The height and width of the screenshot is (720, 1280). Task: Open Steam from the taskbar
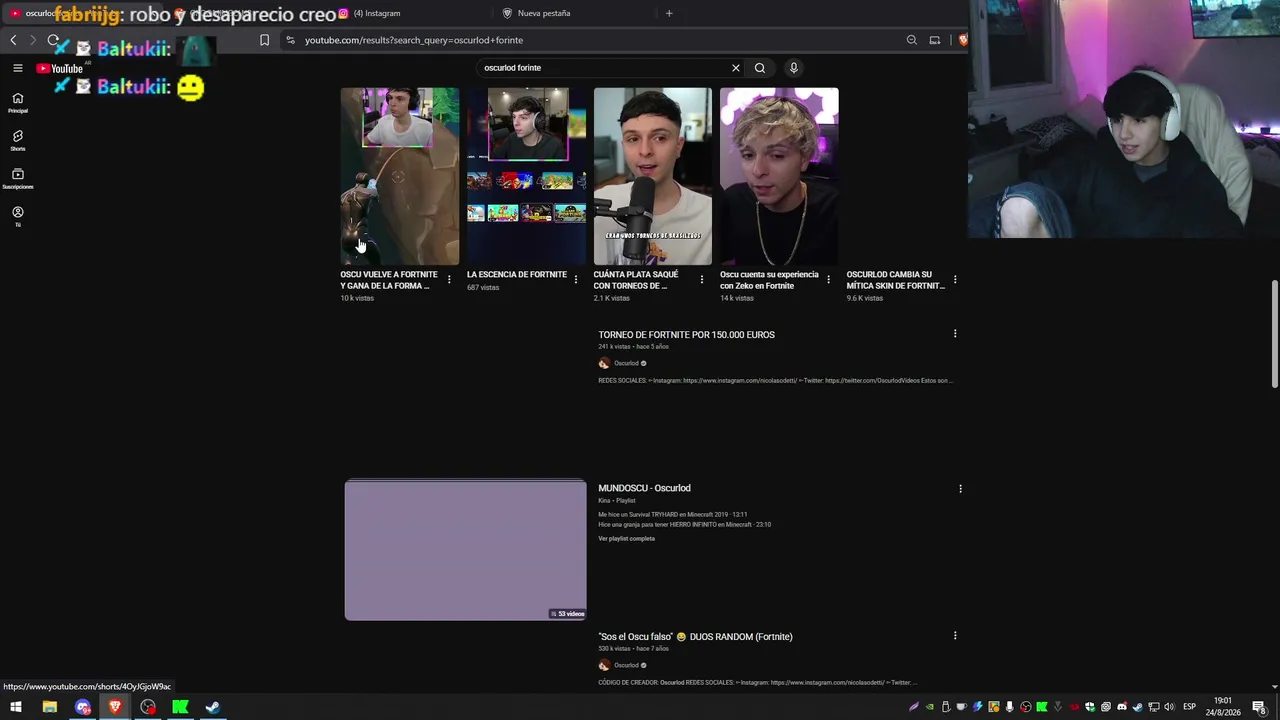[213, 707]
